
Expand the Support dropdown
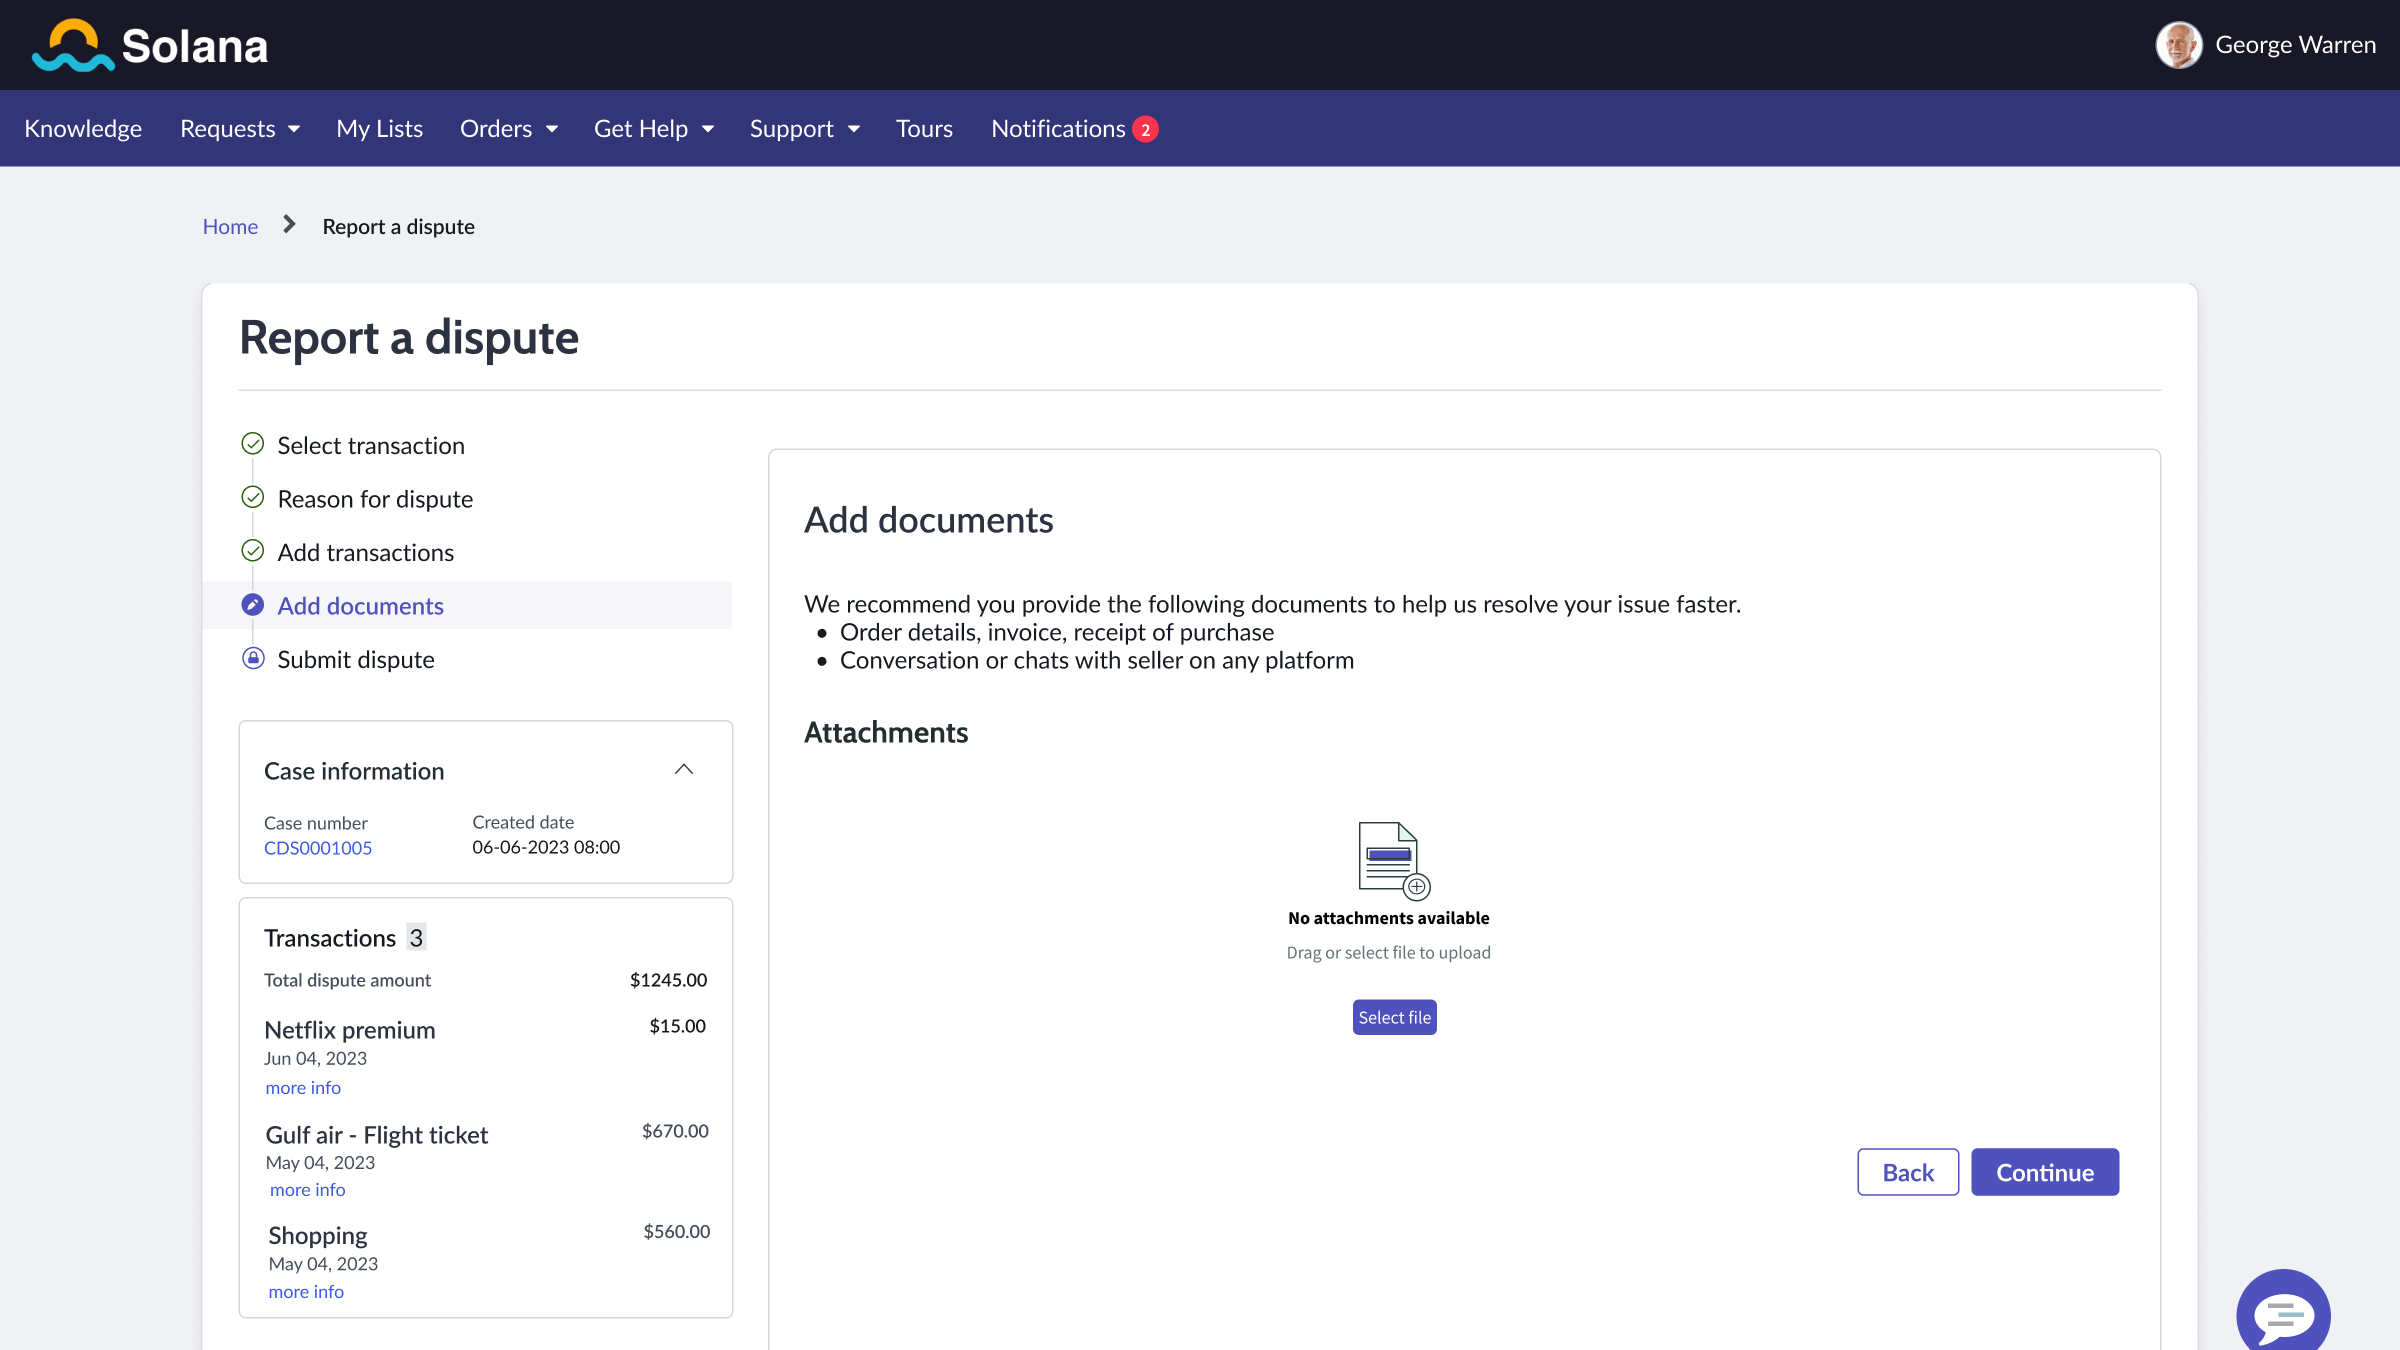(805, 128)
